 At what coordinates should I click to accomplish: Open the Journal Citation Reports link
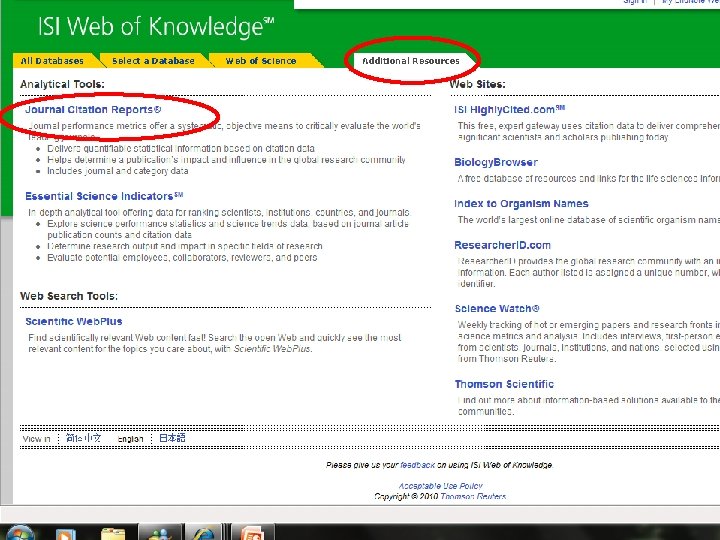tap(93, 109)
